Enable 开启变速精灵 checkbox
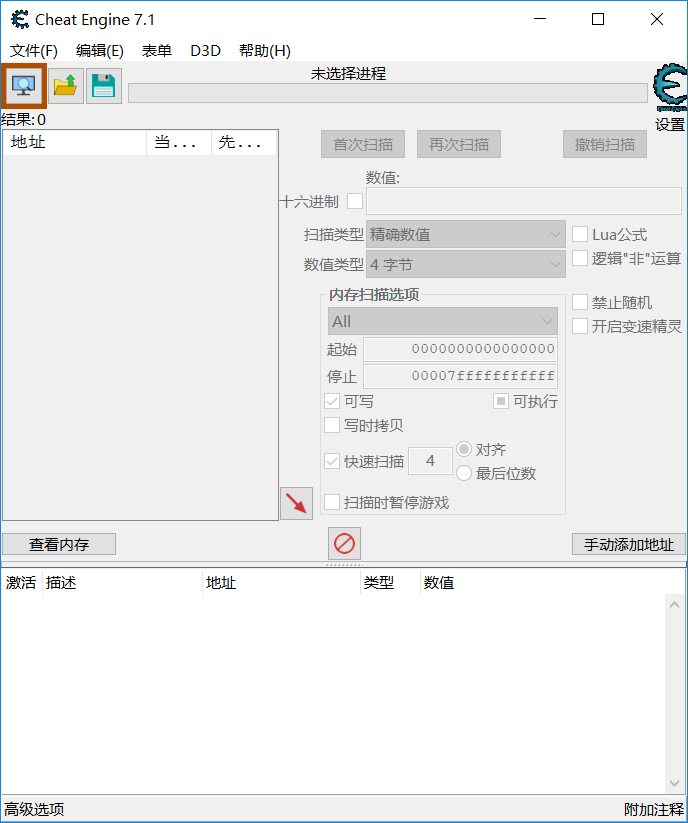 pyautogui.click(x=580, y=326)
